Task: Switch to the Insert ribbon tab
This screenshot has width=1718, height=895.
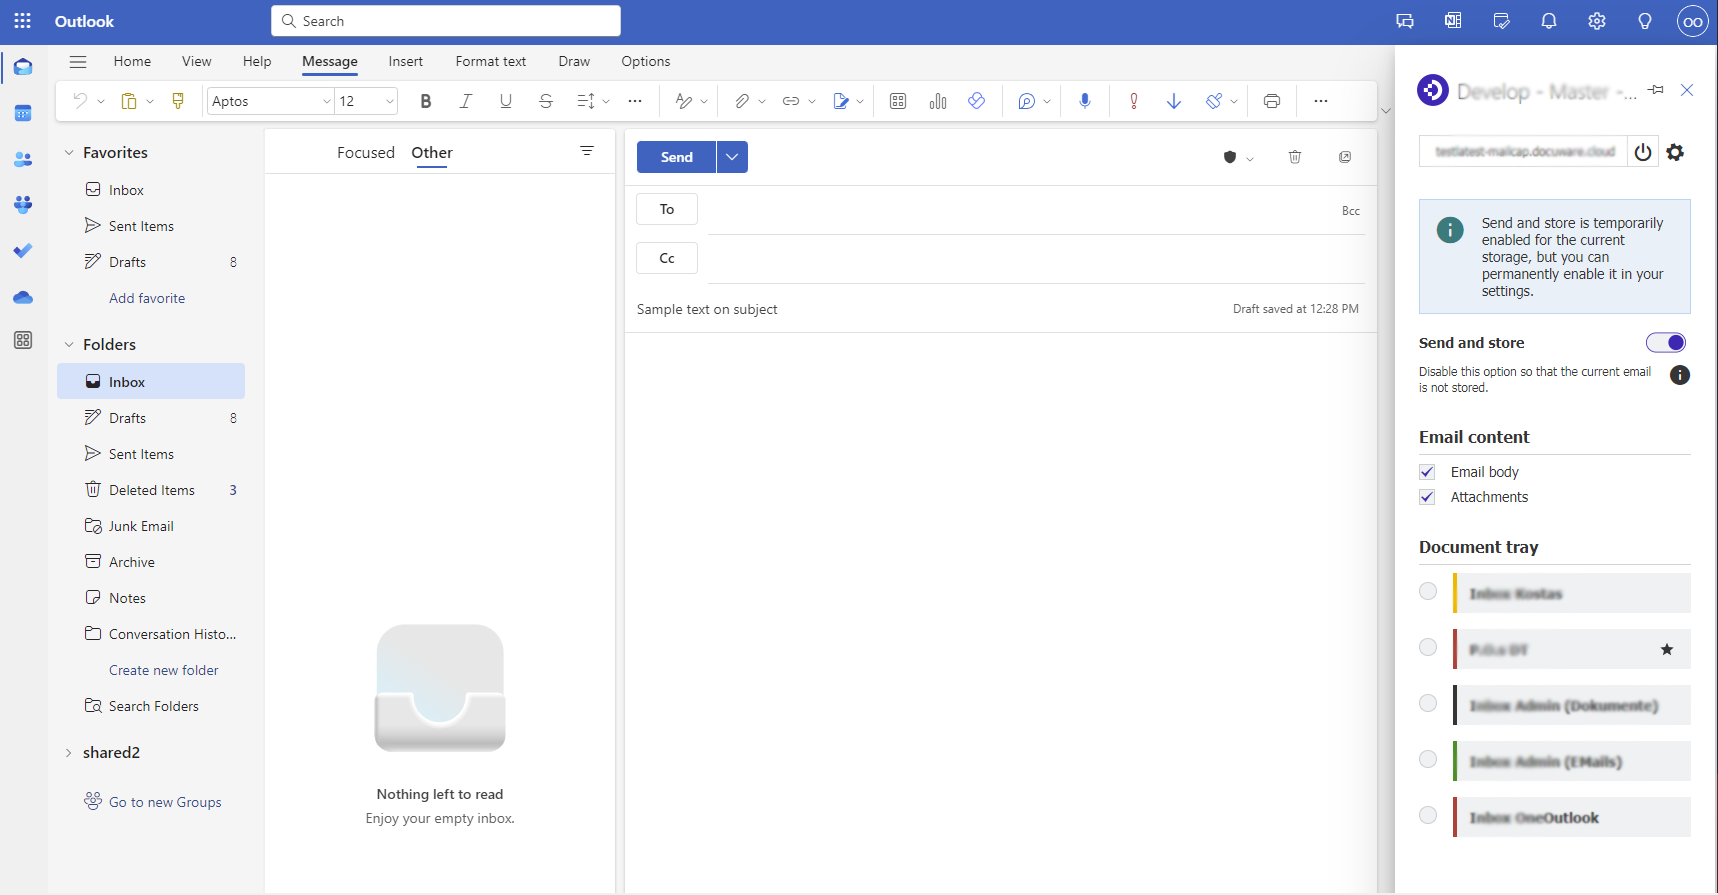Action: coord(405,62)
